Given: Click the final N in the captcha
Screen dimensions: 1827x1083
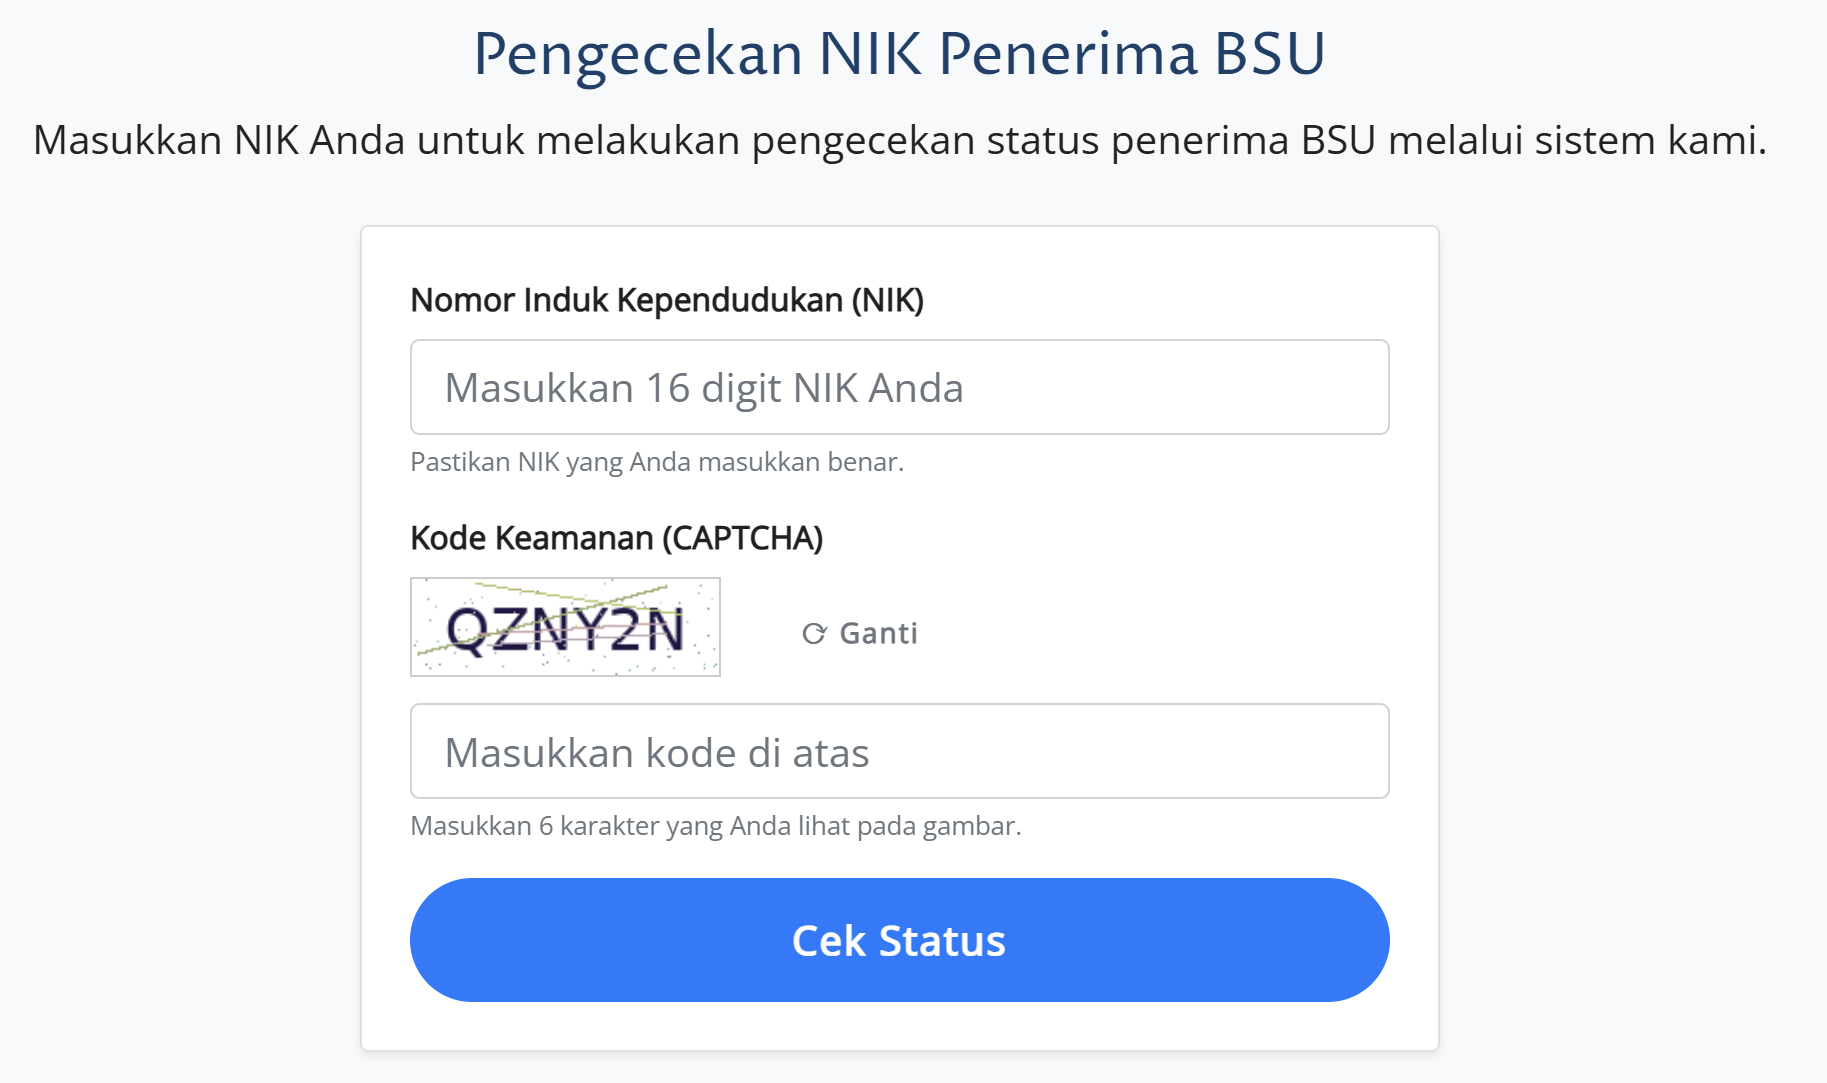Looking at the screenshot, I should (x=662, y=630).
